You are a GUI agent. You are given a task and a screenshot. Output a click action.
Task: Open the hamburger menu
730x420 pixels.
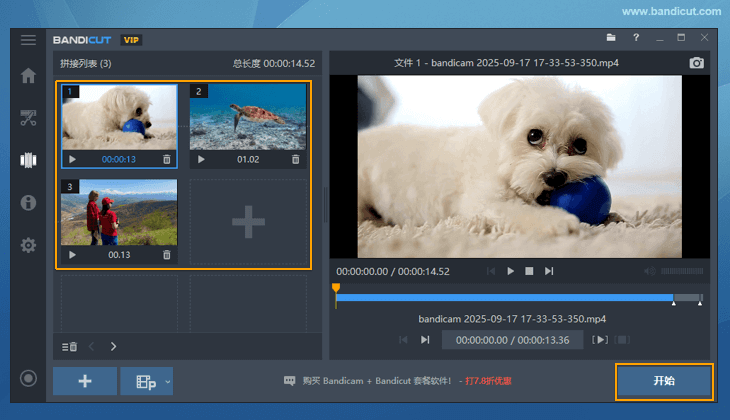(28, 40)
